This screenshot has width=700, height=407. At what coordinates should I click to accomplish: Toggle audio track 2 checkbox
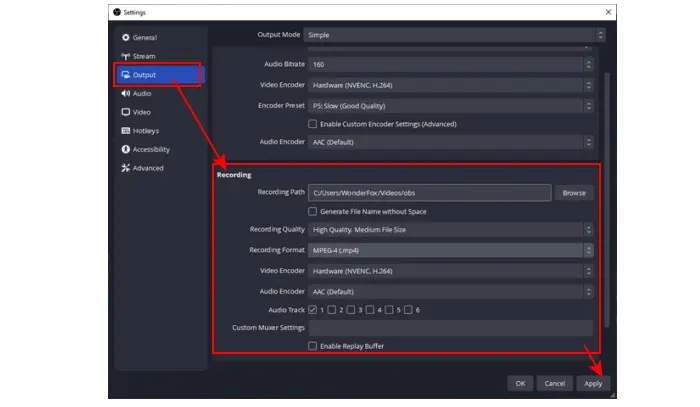(333, 310)
